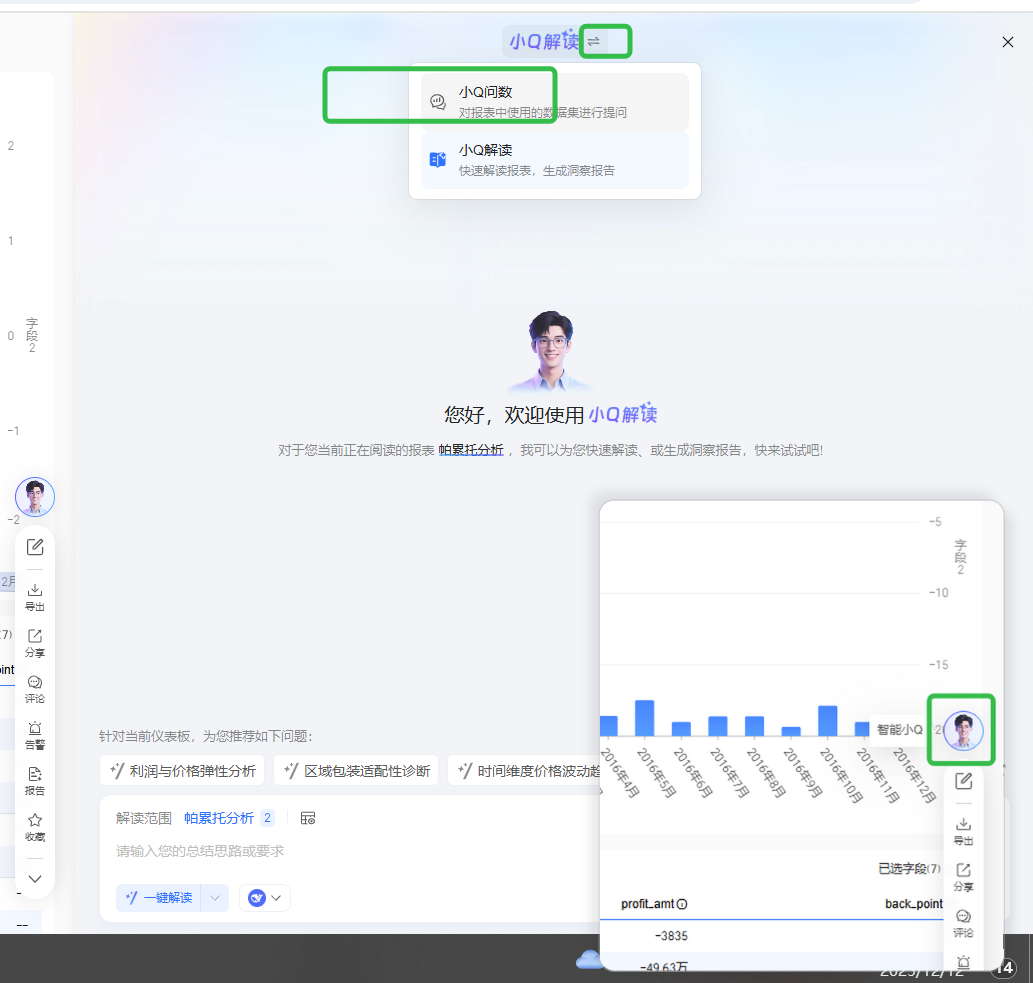This screenshot has height=983, width=1033.
Task: Choose the 利润与价格弹性分析 suggested question
Action: coord(182,771)
